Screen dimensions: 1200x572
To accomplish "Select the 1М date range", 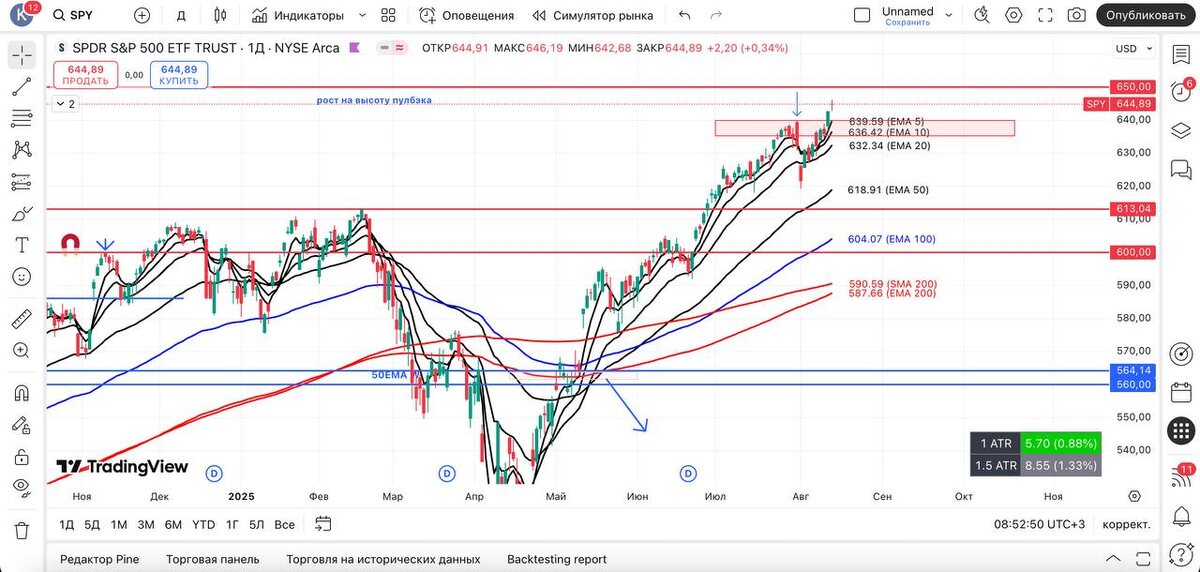I will 119,524.
